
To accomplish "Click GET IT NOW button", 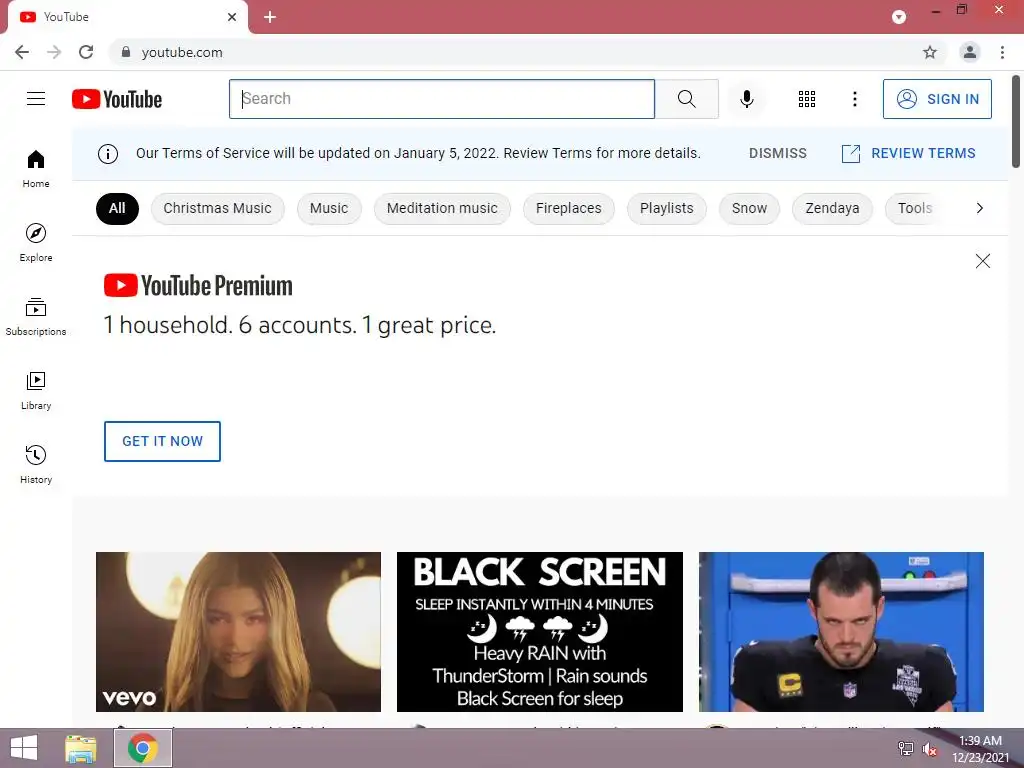I will click(x=162, y=441).
